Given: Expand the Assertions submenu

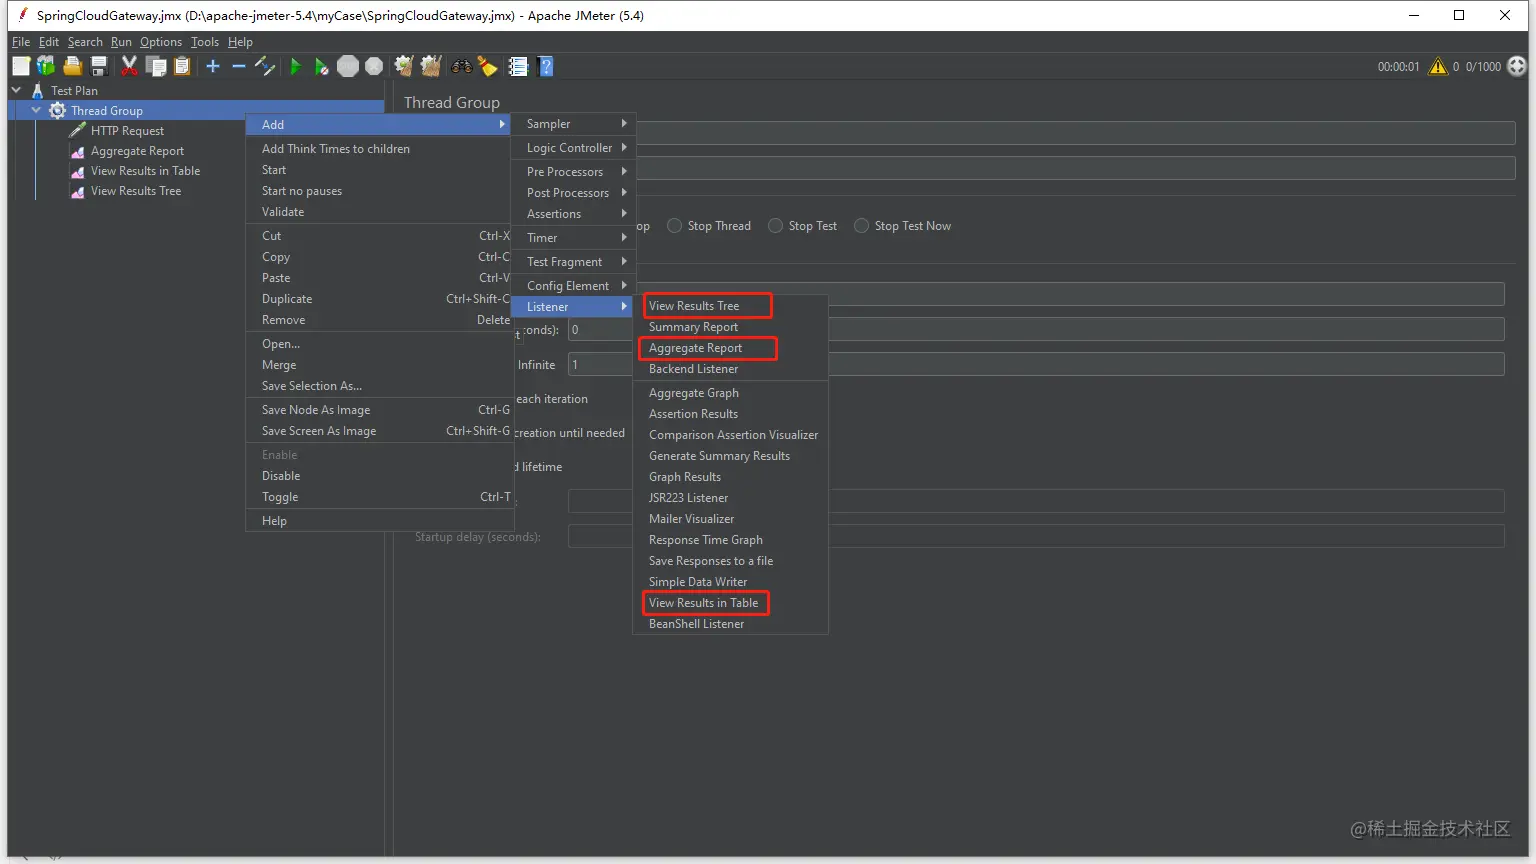Looking at the screenshot, I should point(572,214).
